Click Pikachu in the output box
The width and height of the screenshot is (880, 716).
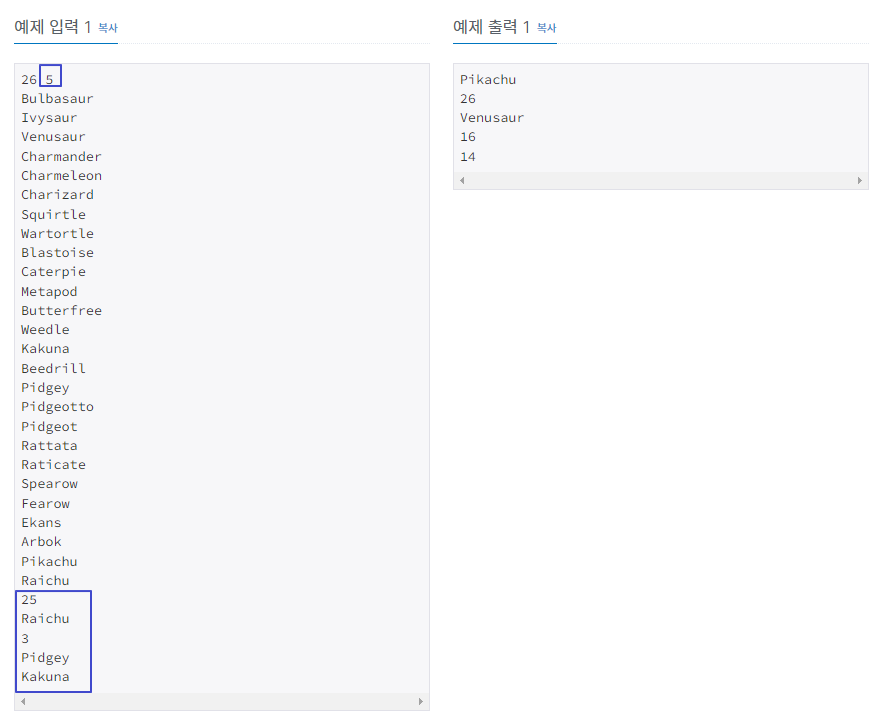pos(488,80)
